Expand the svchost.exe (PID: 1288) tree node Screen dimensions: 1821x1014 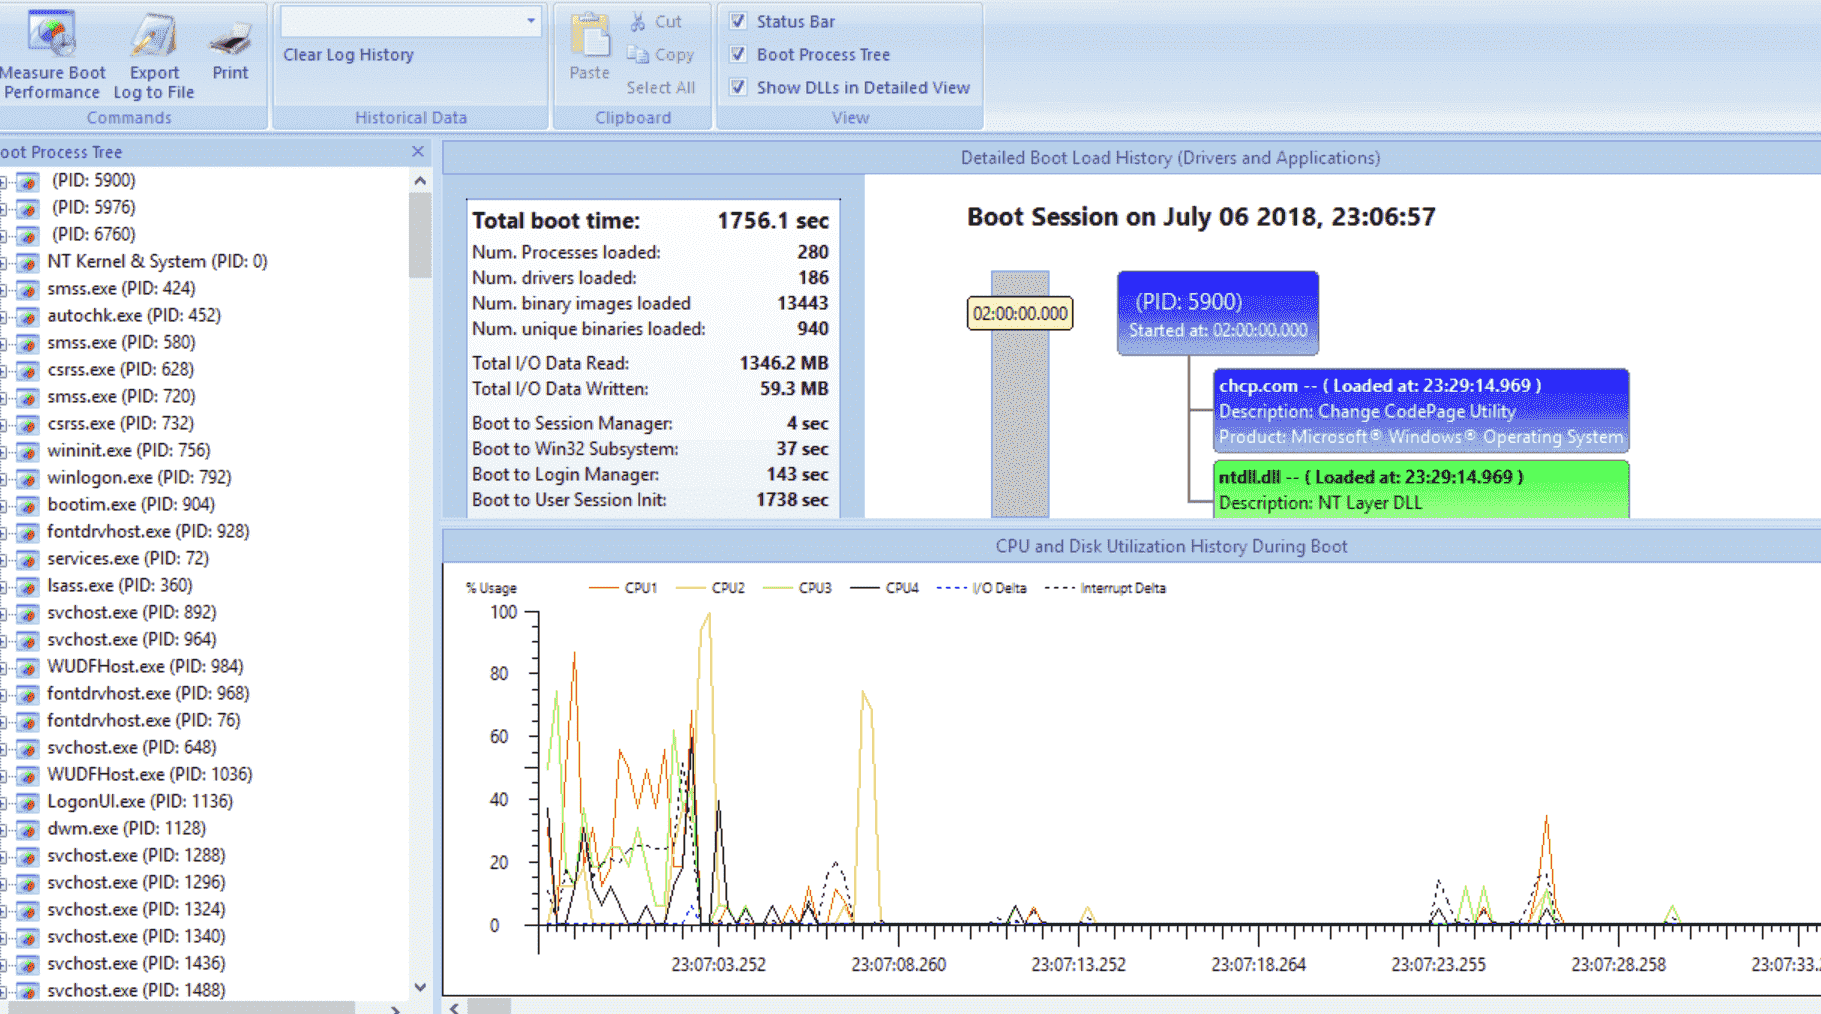(4, 856)
